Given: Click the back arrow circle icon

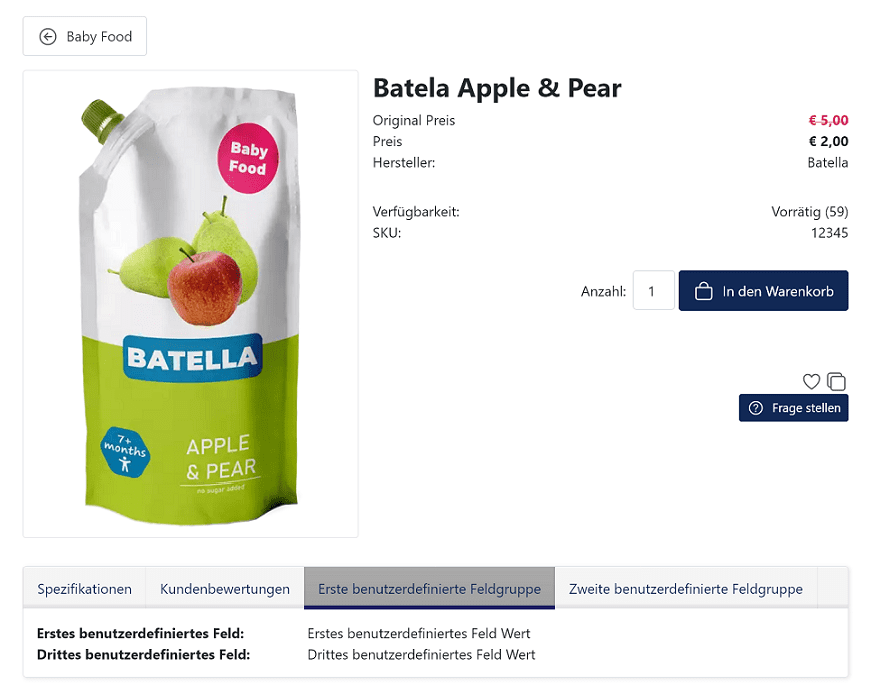Looking at the screenshot, I should tap(48, 37).
